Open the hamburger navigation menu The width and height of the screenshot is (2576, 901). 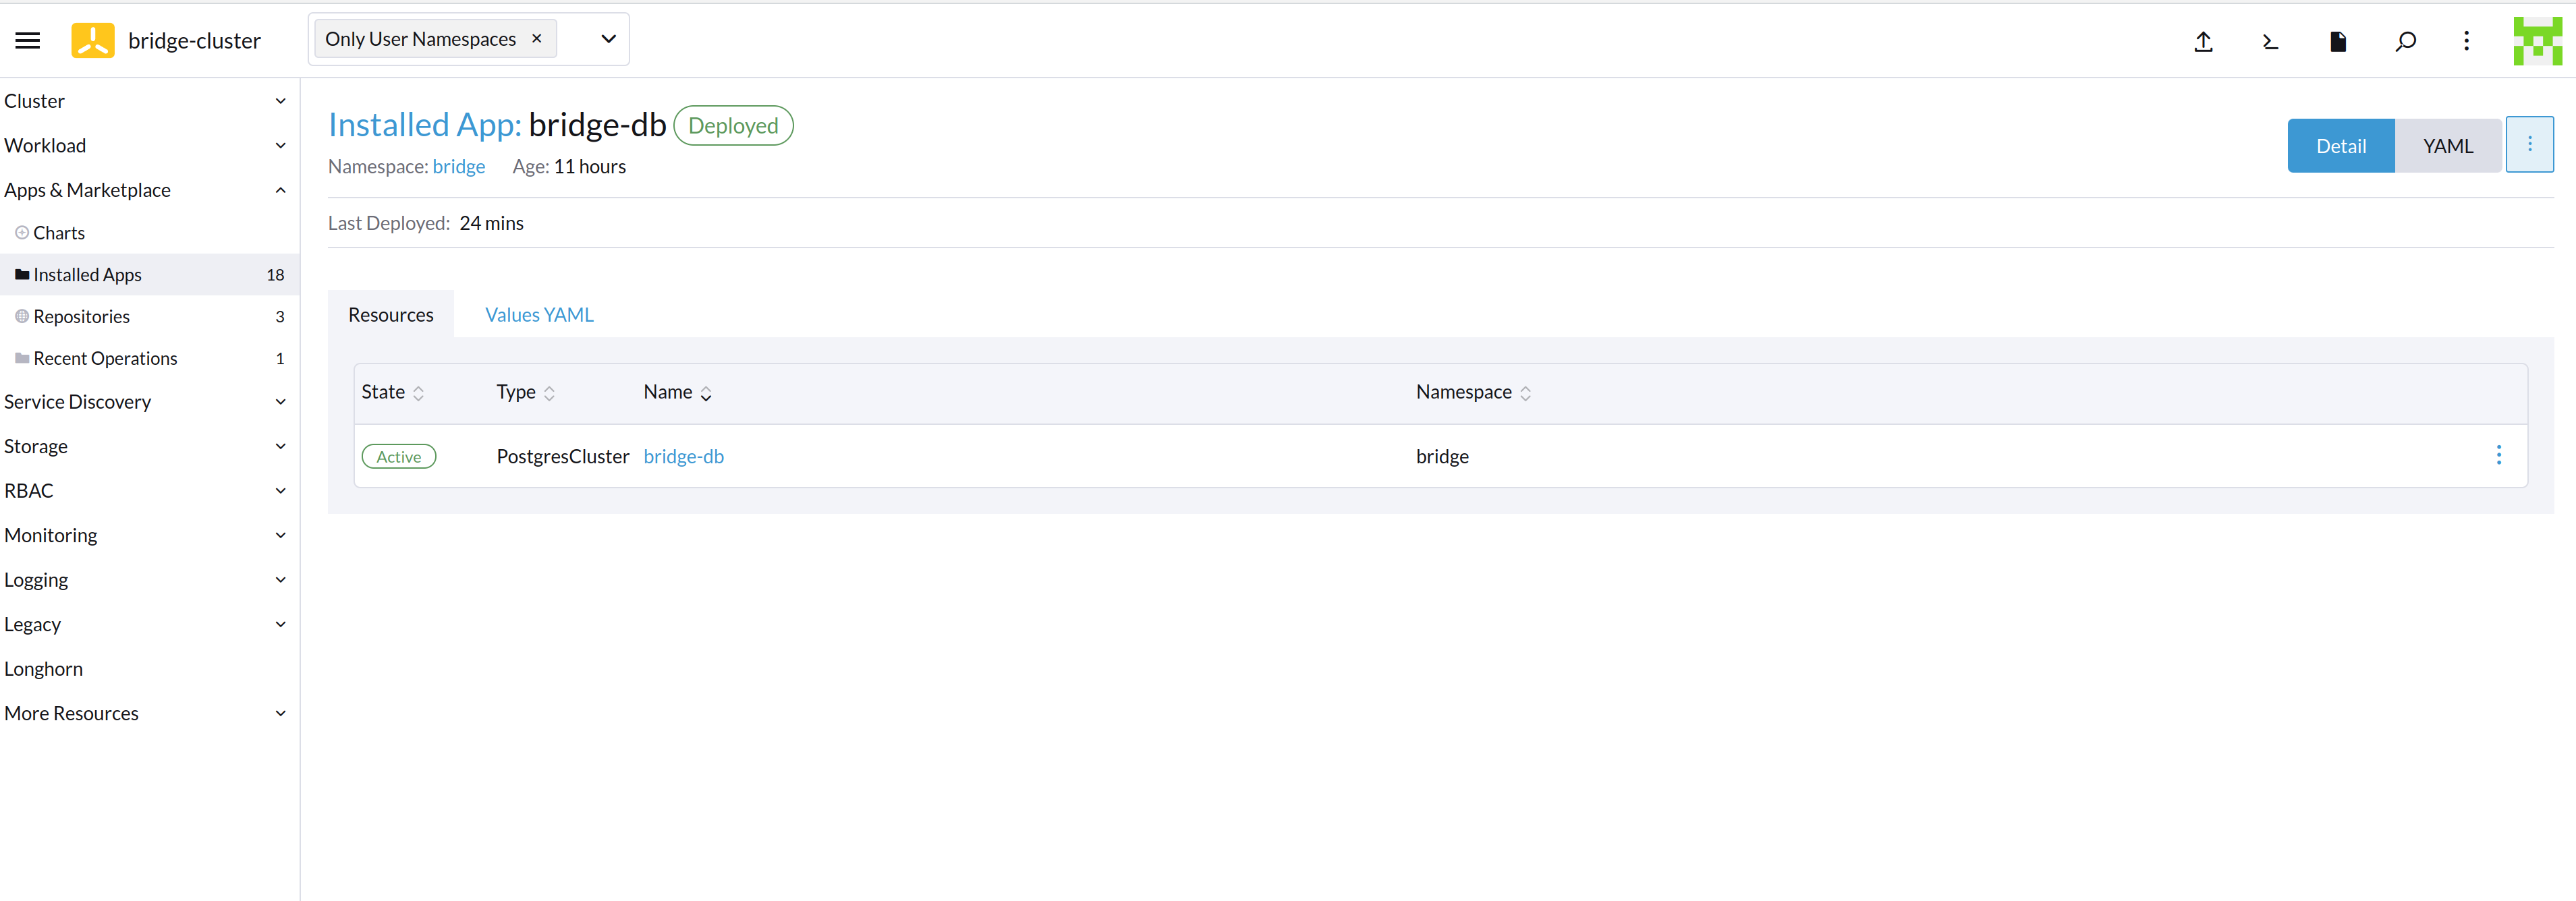coord(27,40)
